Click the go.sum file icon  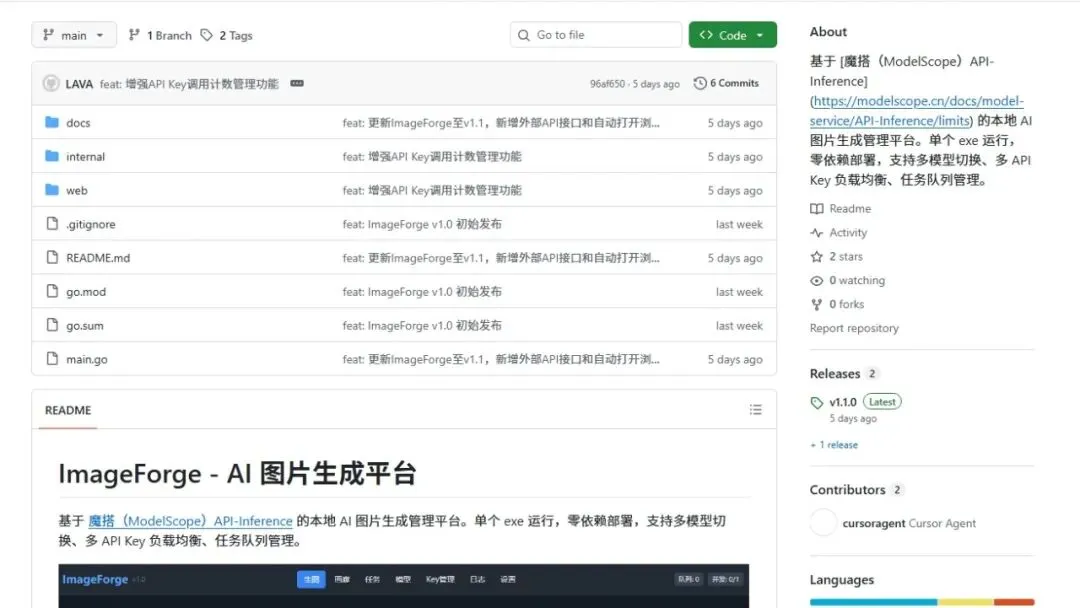[x=52, y=325]
